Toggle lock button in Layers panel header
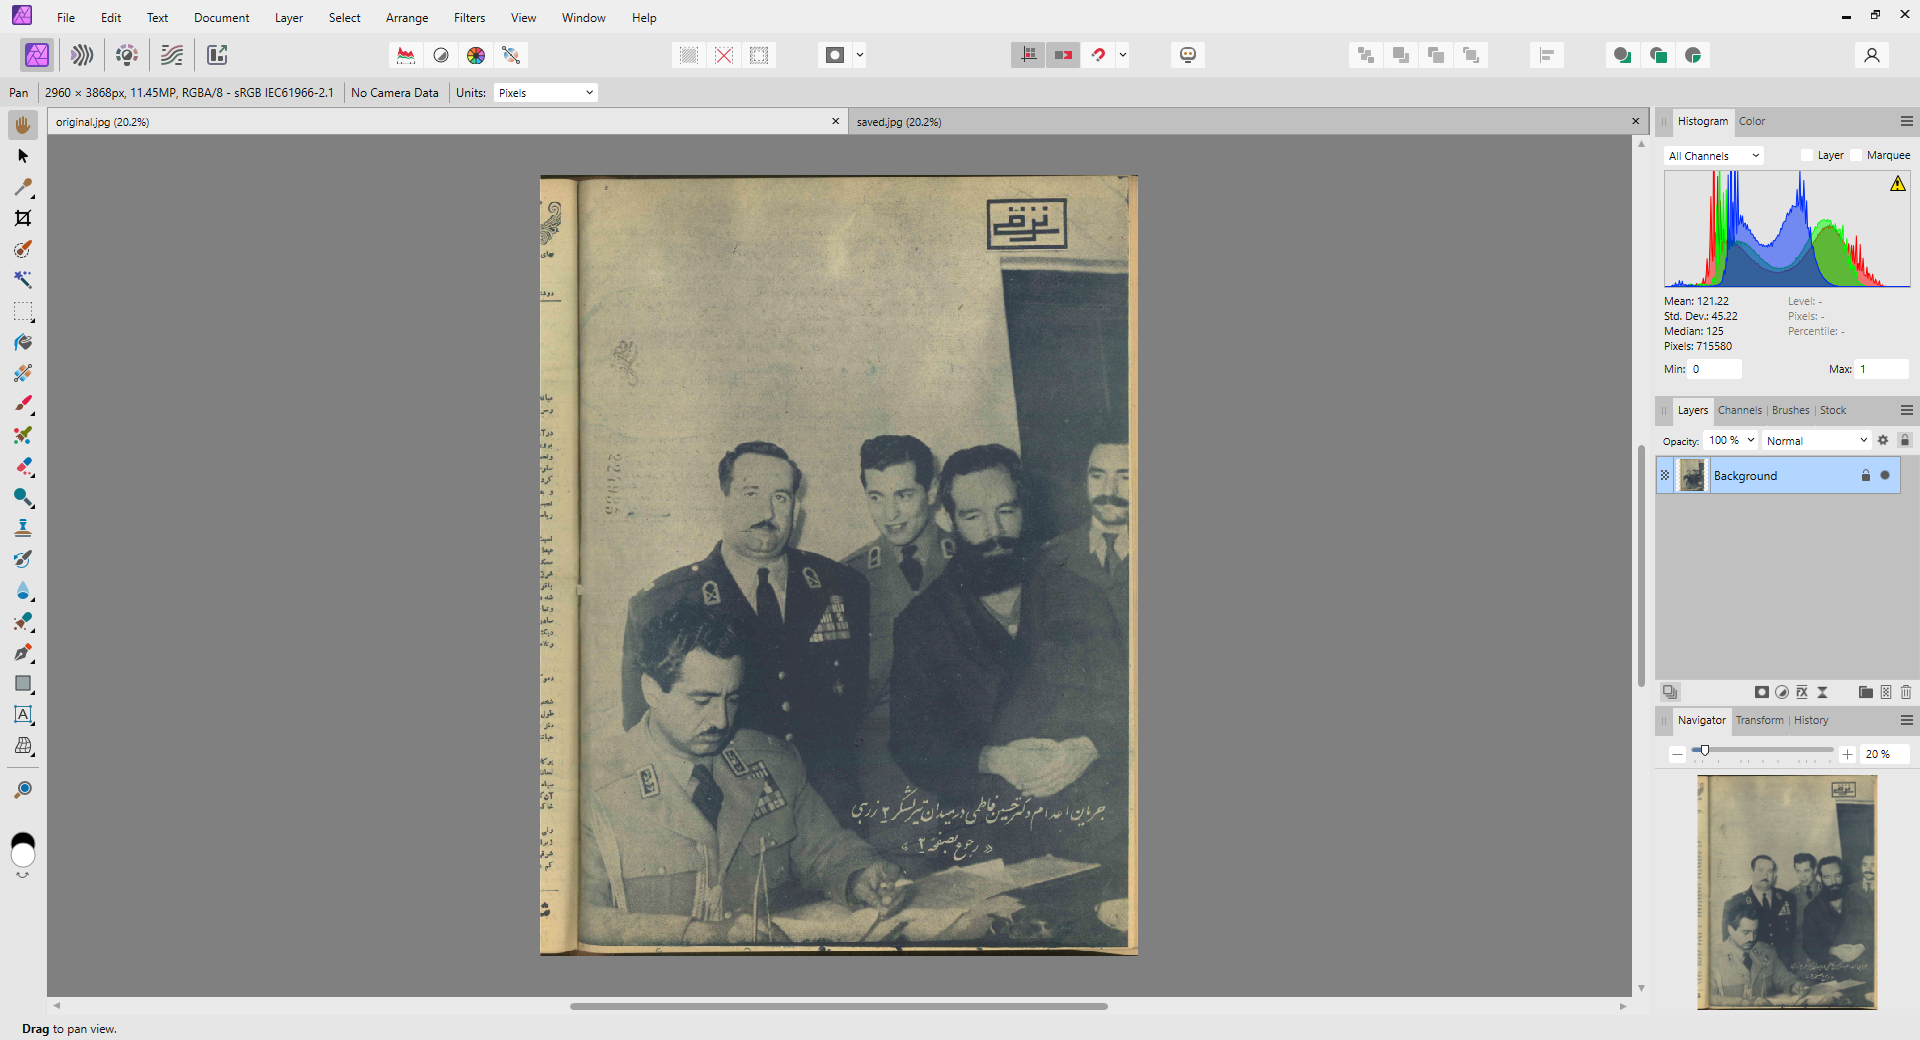The height and width of the screenshot is (1040, 1920). 1905,440
